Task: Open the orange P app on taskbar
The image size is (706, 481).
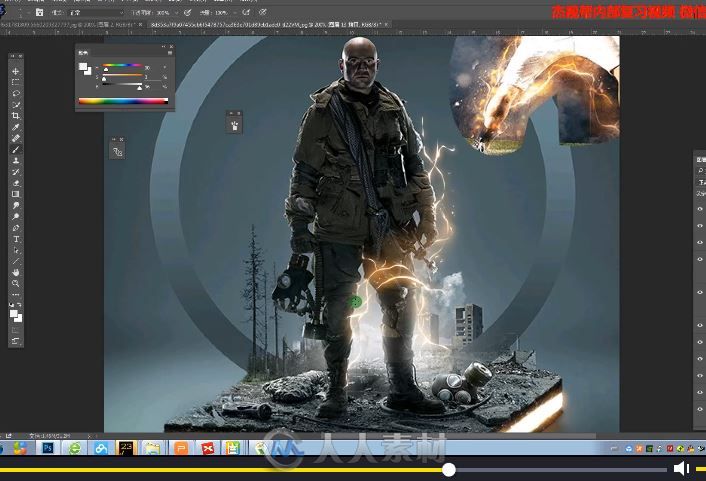Action: 181,448
